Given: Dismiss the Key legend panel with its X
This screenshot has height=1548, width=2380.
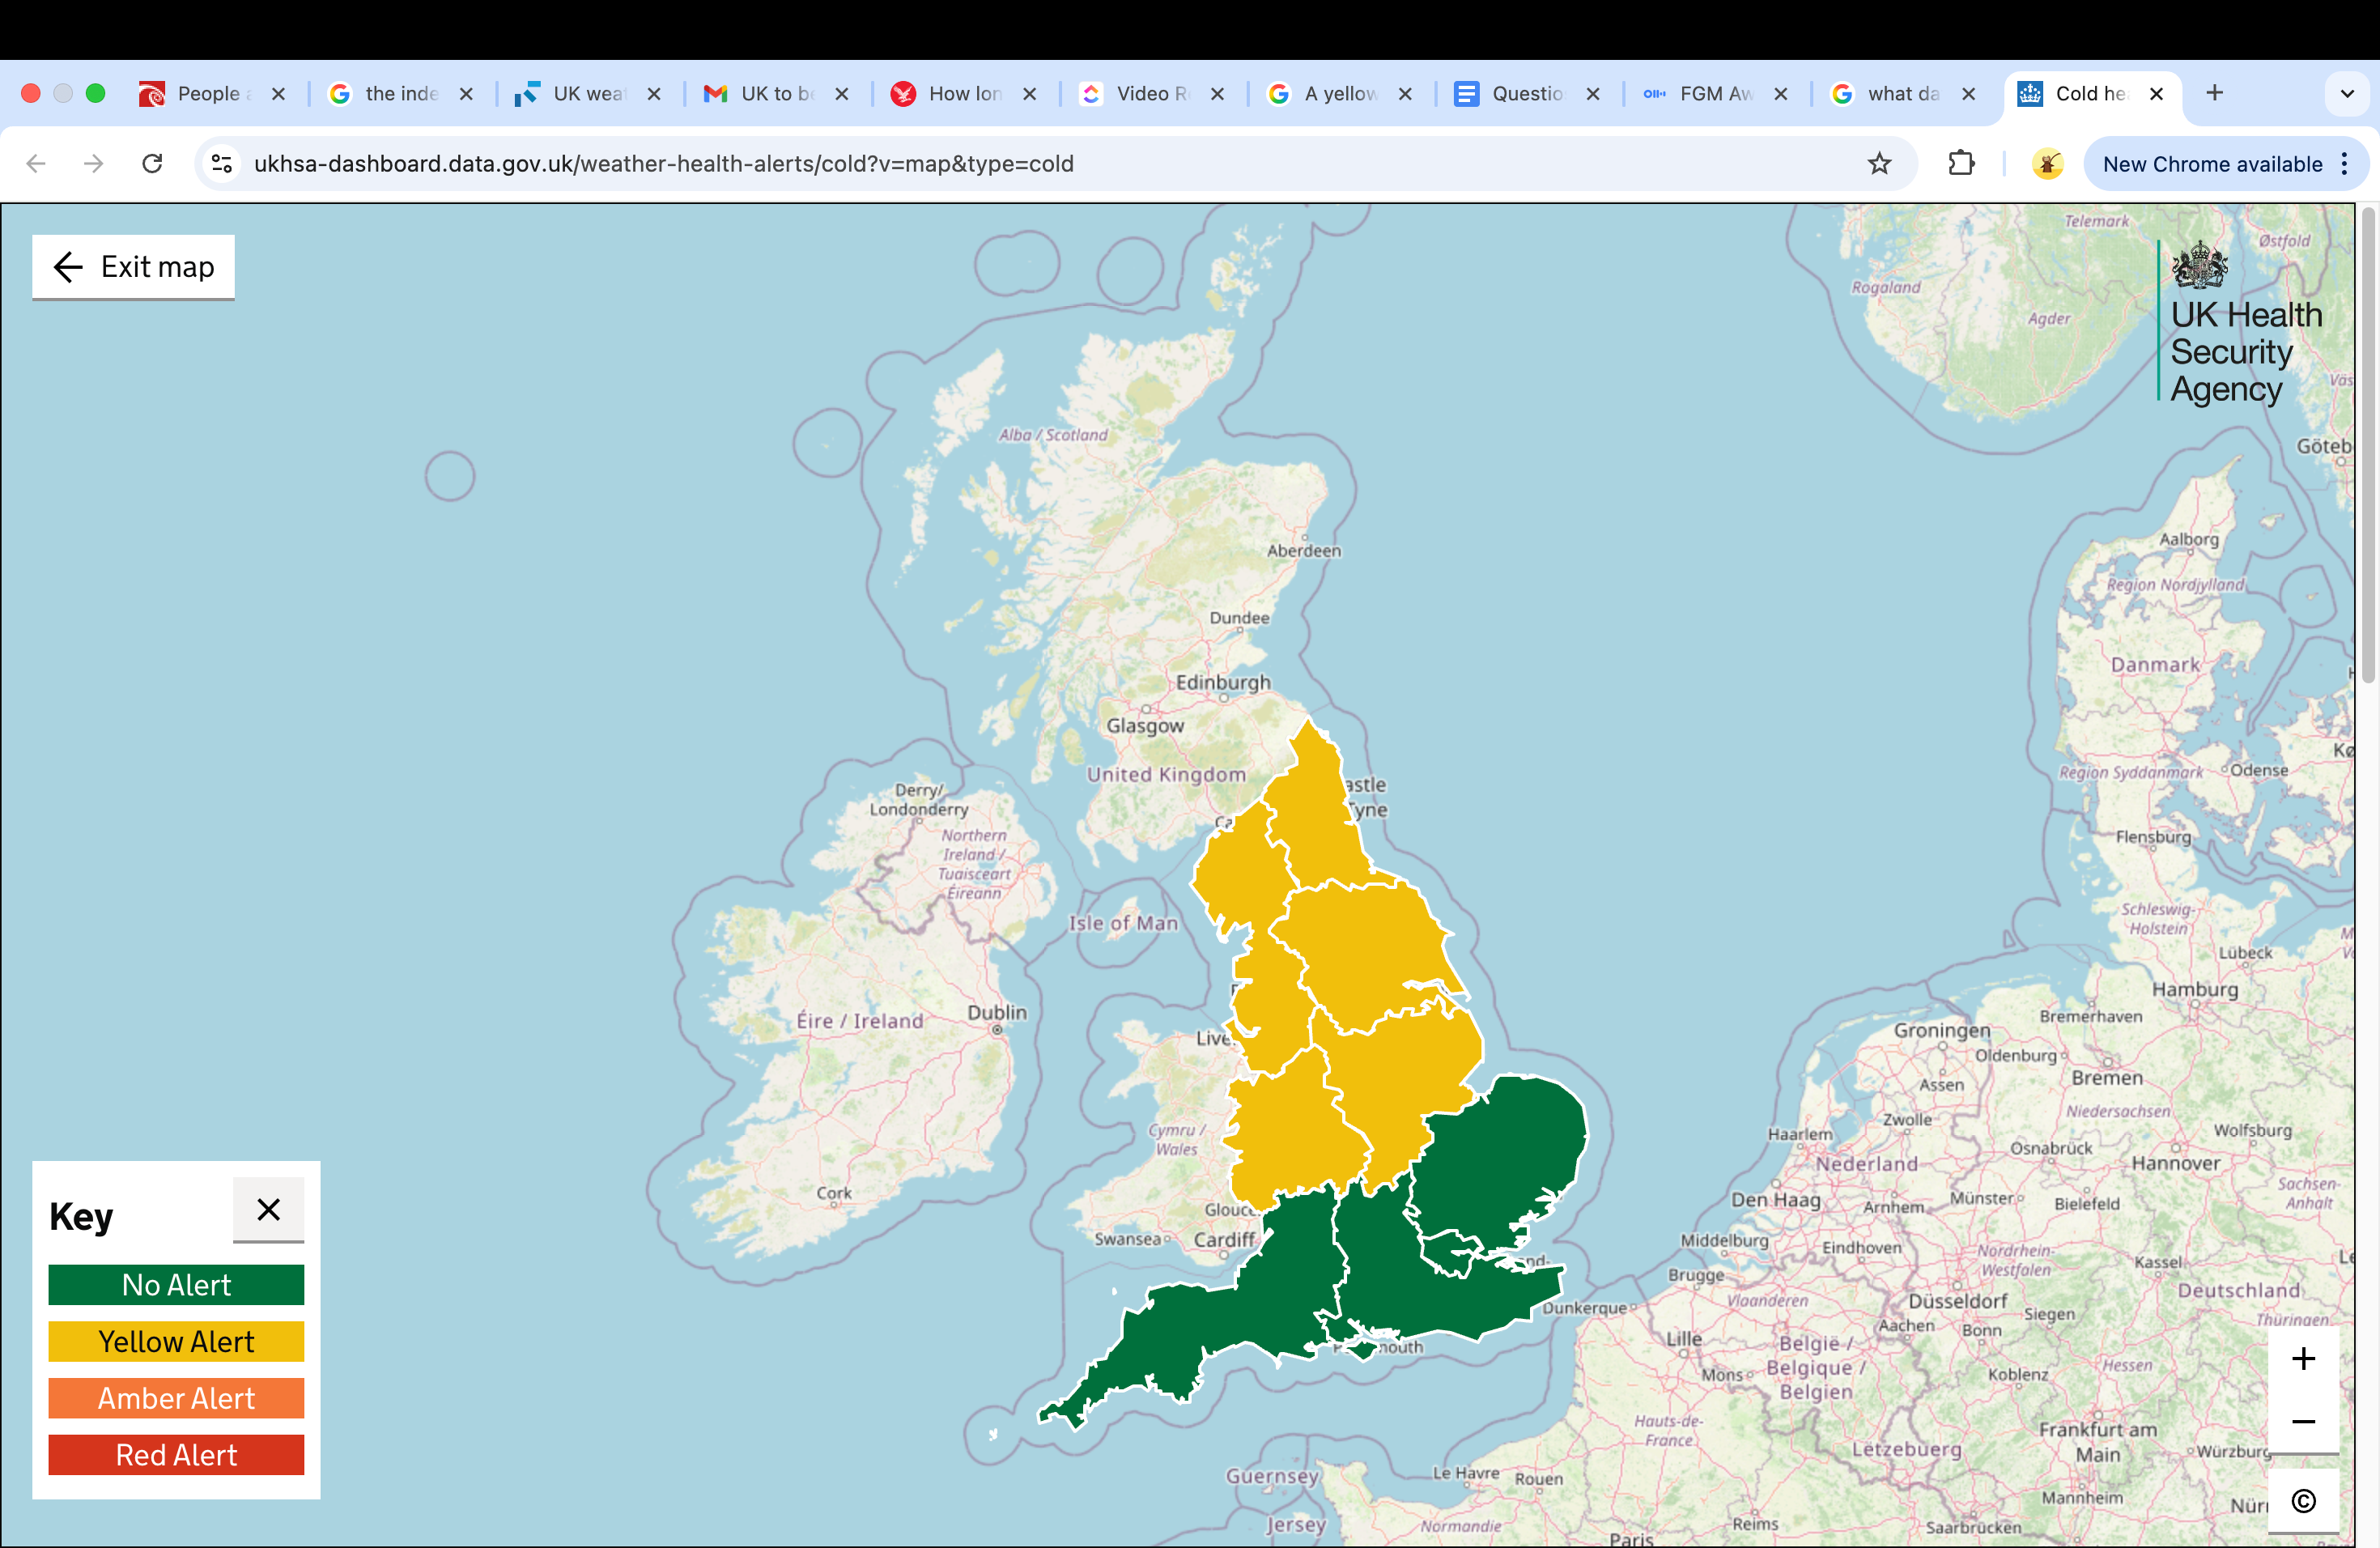Looking at the screenshot, I should click(x=268, y=1210).
